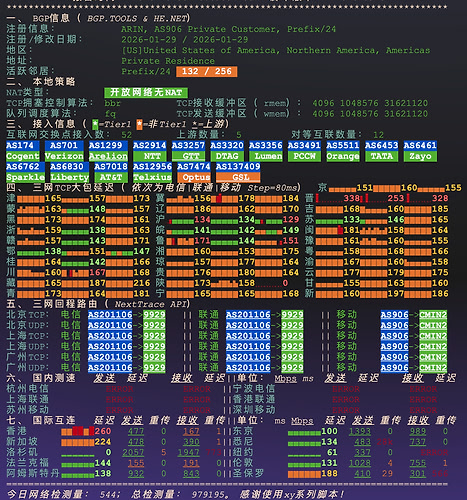Select the Telxius label
Image resolution: width=467 pixels, height=500 pixels.
pyautogui.click(x=152, y=177)
